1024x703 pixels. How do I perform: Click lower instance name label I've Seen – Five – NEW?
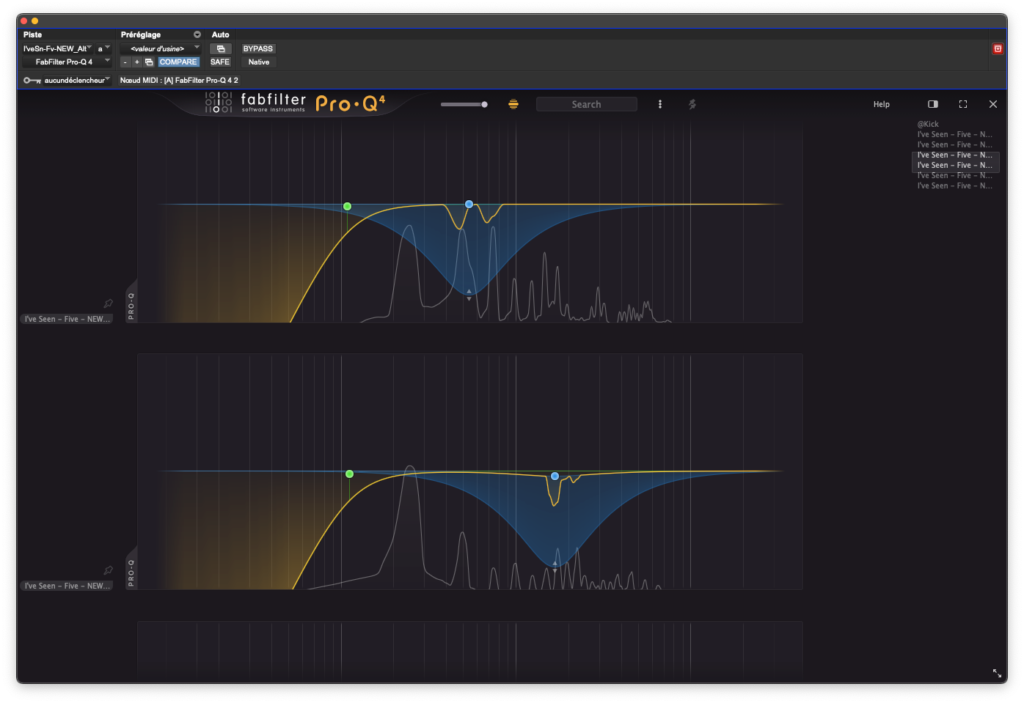coord(67,586)
